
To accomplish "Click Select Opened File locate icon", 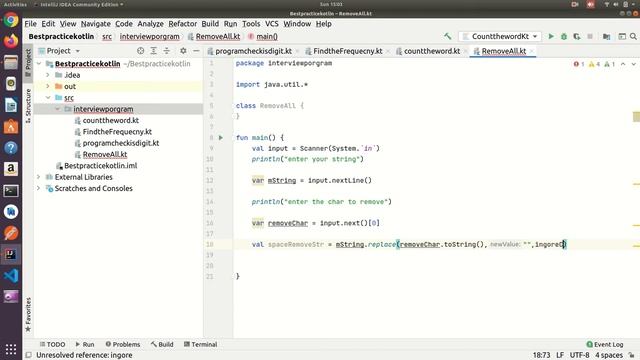I will click(140, 51).
